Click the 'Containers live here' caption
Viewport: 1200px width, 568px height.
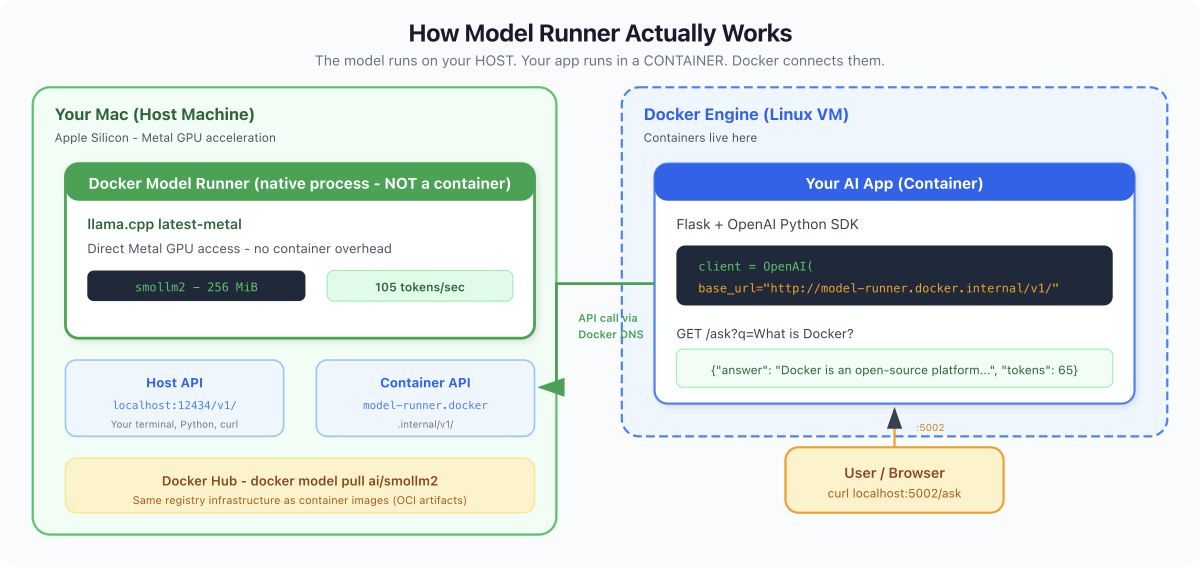tap(700, 138)
